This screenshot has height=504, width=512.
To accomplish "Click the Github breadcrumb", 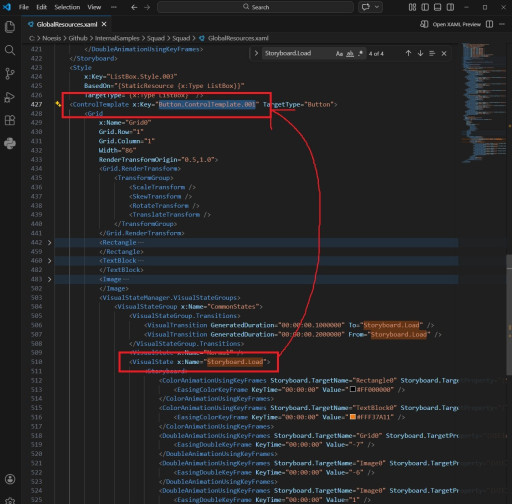I will click(78, 38).
